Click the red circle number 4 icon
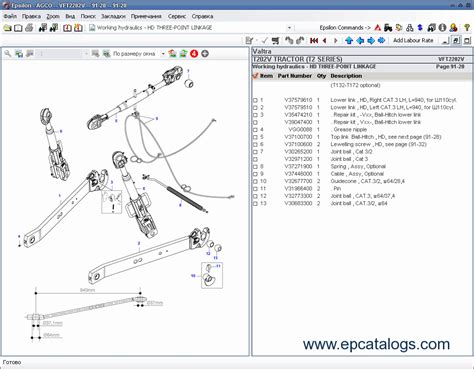Image resolution: width=474 pixels, height=369 pixels. pos(194,53)
